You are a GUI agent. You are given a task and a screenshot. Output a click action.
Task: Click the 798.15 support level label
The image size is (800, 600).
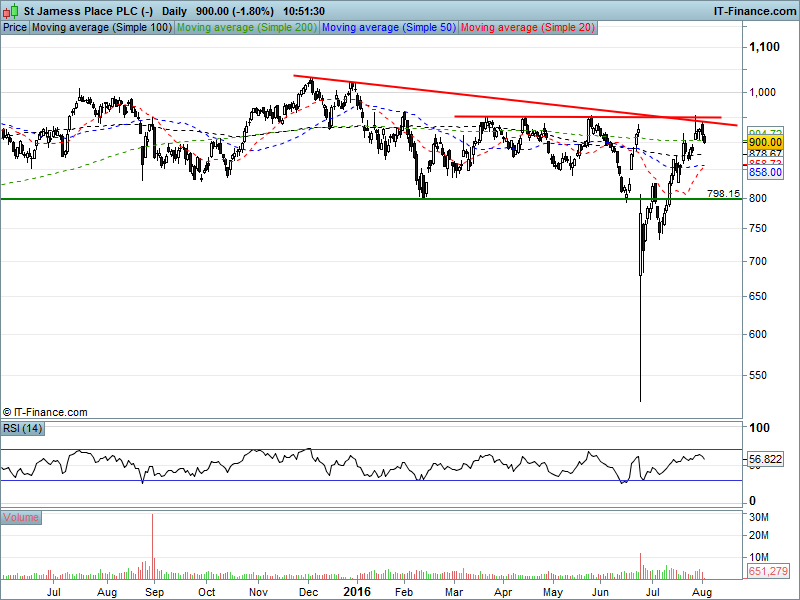point(723,193)
